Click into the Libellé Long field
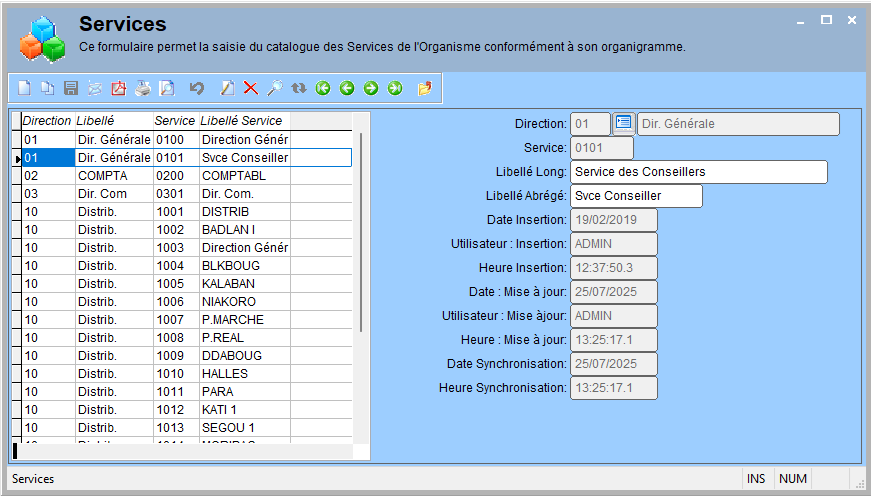 point(699,172)
